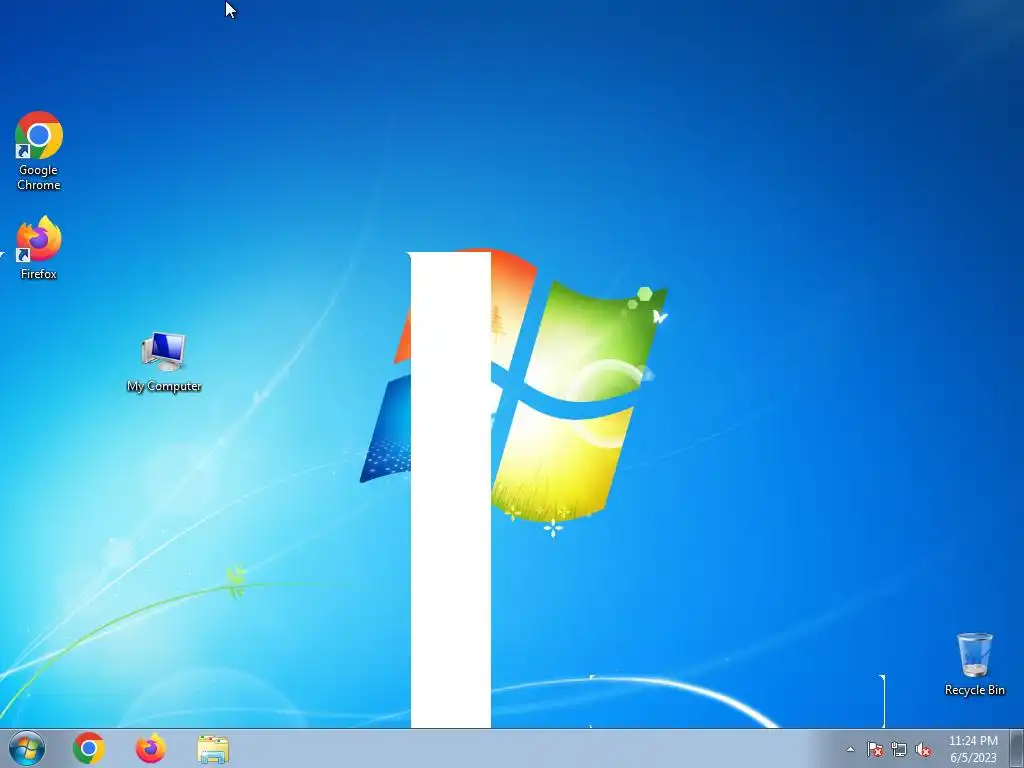Launch Firefox from the taskbar
The width and height of the screenshot is (1024, 768).
click(x=151, y=748)
